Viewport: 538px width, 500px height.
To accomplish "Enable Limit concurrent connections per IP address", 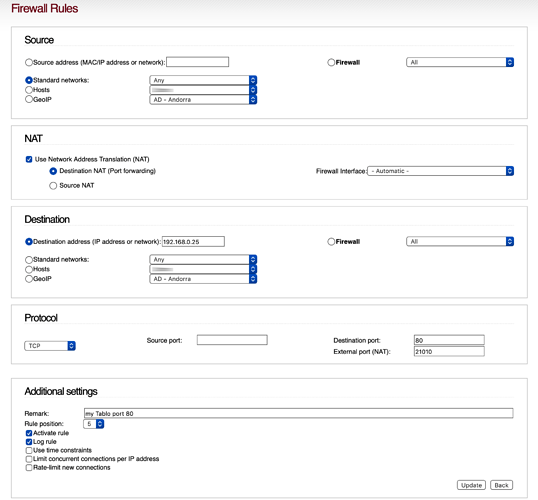I will (29, 459).
